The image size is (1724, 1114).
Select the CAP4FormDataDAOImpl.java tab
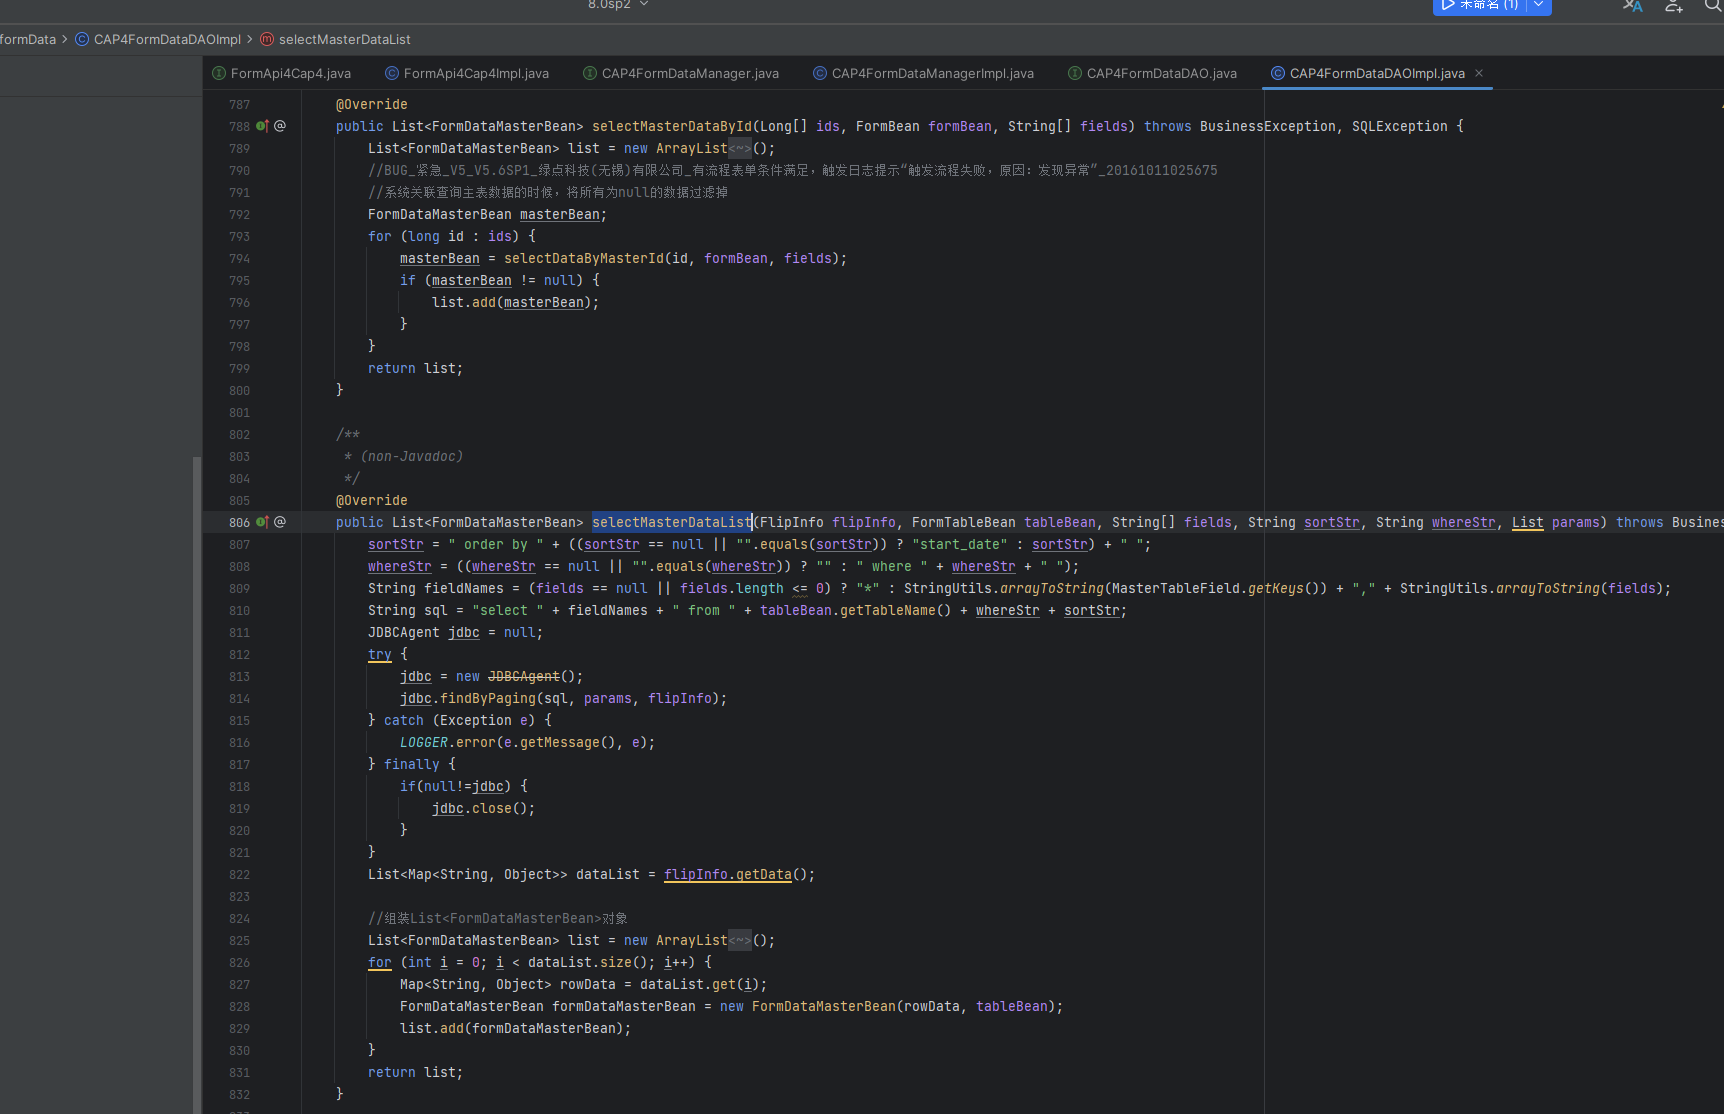click(1377, 73)
